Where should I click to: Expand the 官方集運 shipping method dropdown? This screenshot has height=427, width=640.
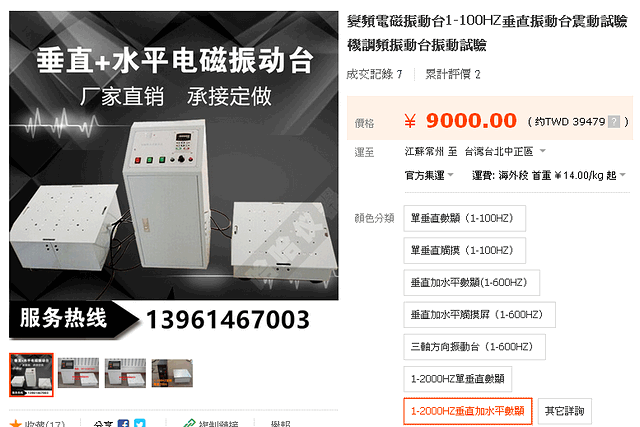pyautogui.click(x=451, y=175)
